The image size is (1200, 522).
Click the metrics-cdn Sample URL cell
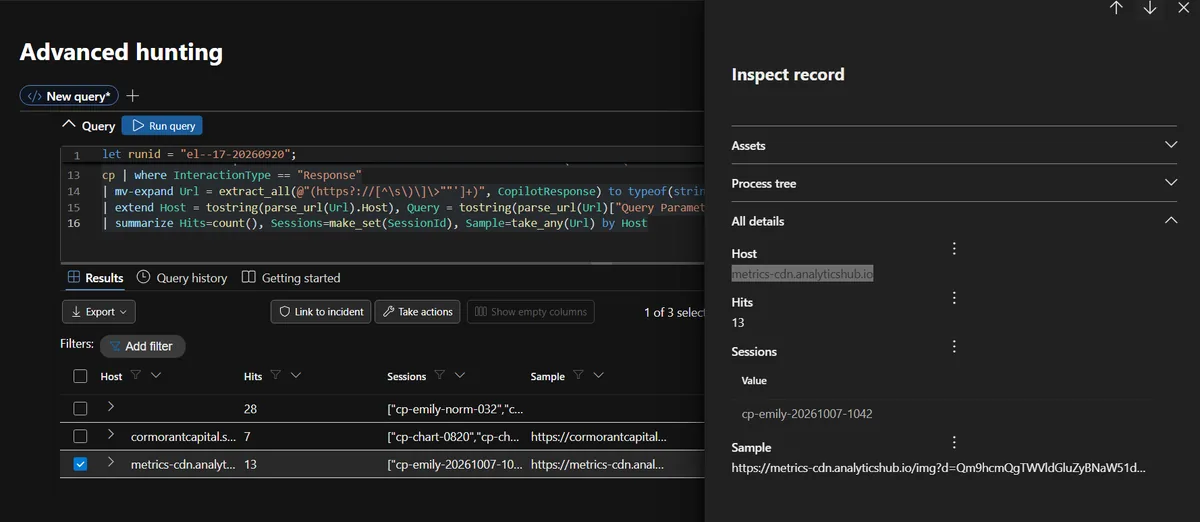[598, 465]
